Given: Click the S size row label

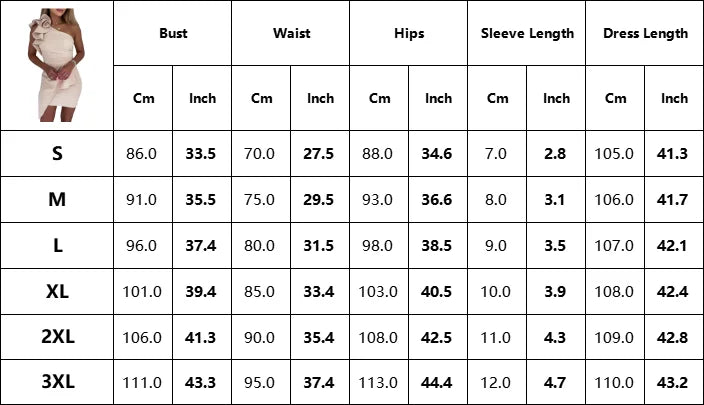Looking at the screenshot, I should point(57,153).
